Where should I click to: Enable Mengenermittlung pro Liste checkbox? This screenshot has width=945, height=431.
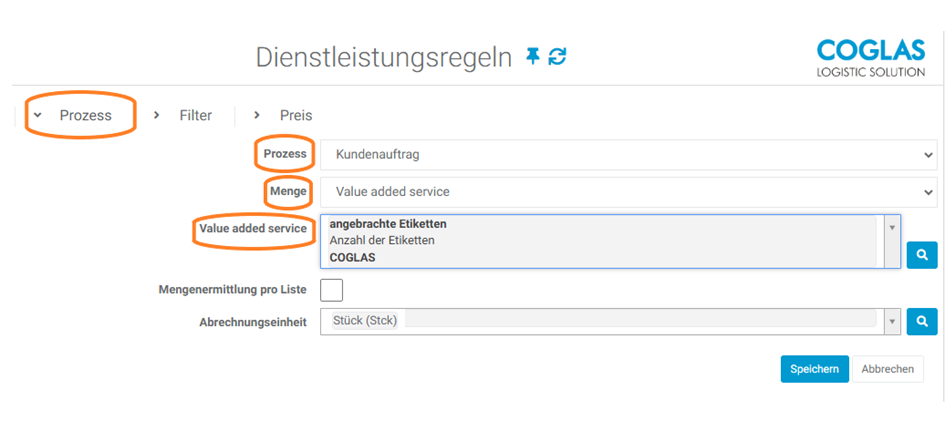pyautogui.click(x=331, y=290)
